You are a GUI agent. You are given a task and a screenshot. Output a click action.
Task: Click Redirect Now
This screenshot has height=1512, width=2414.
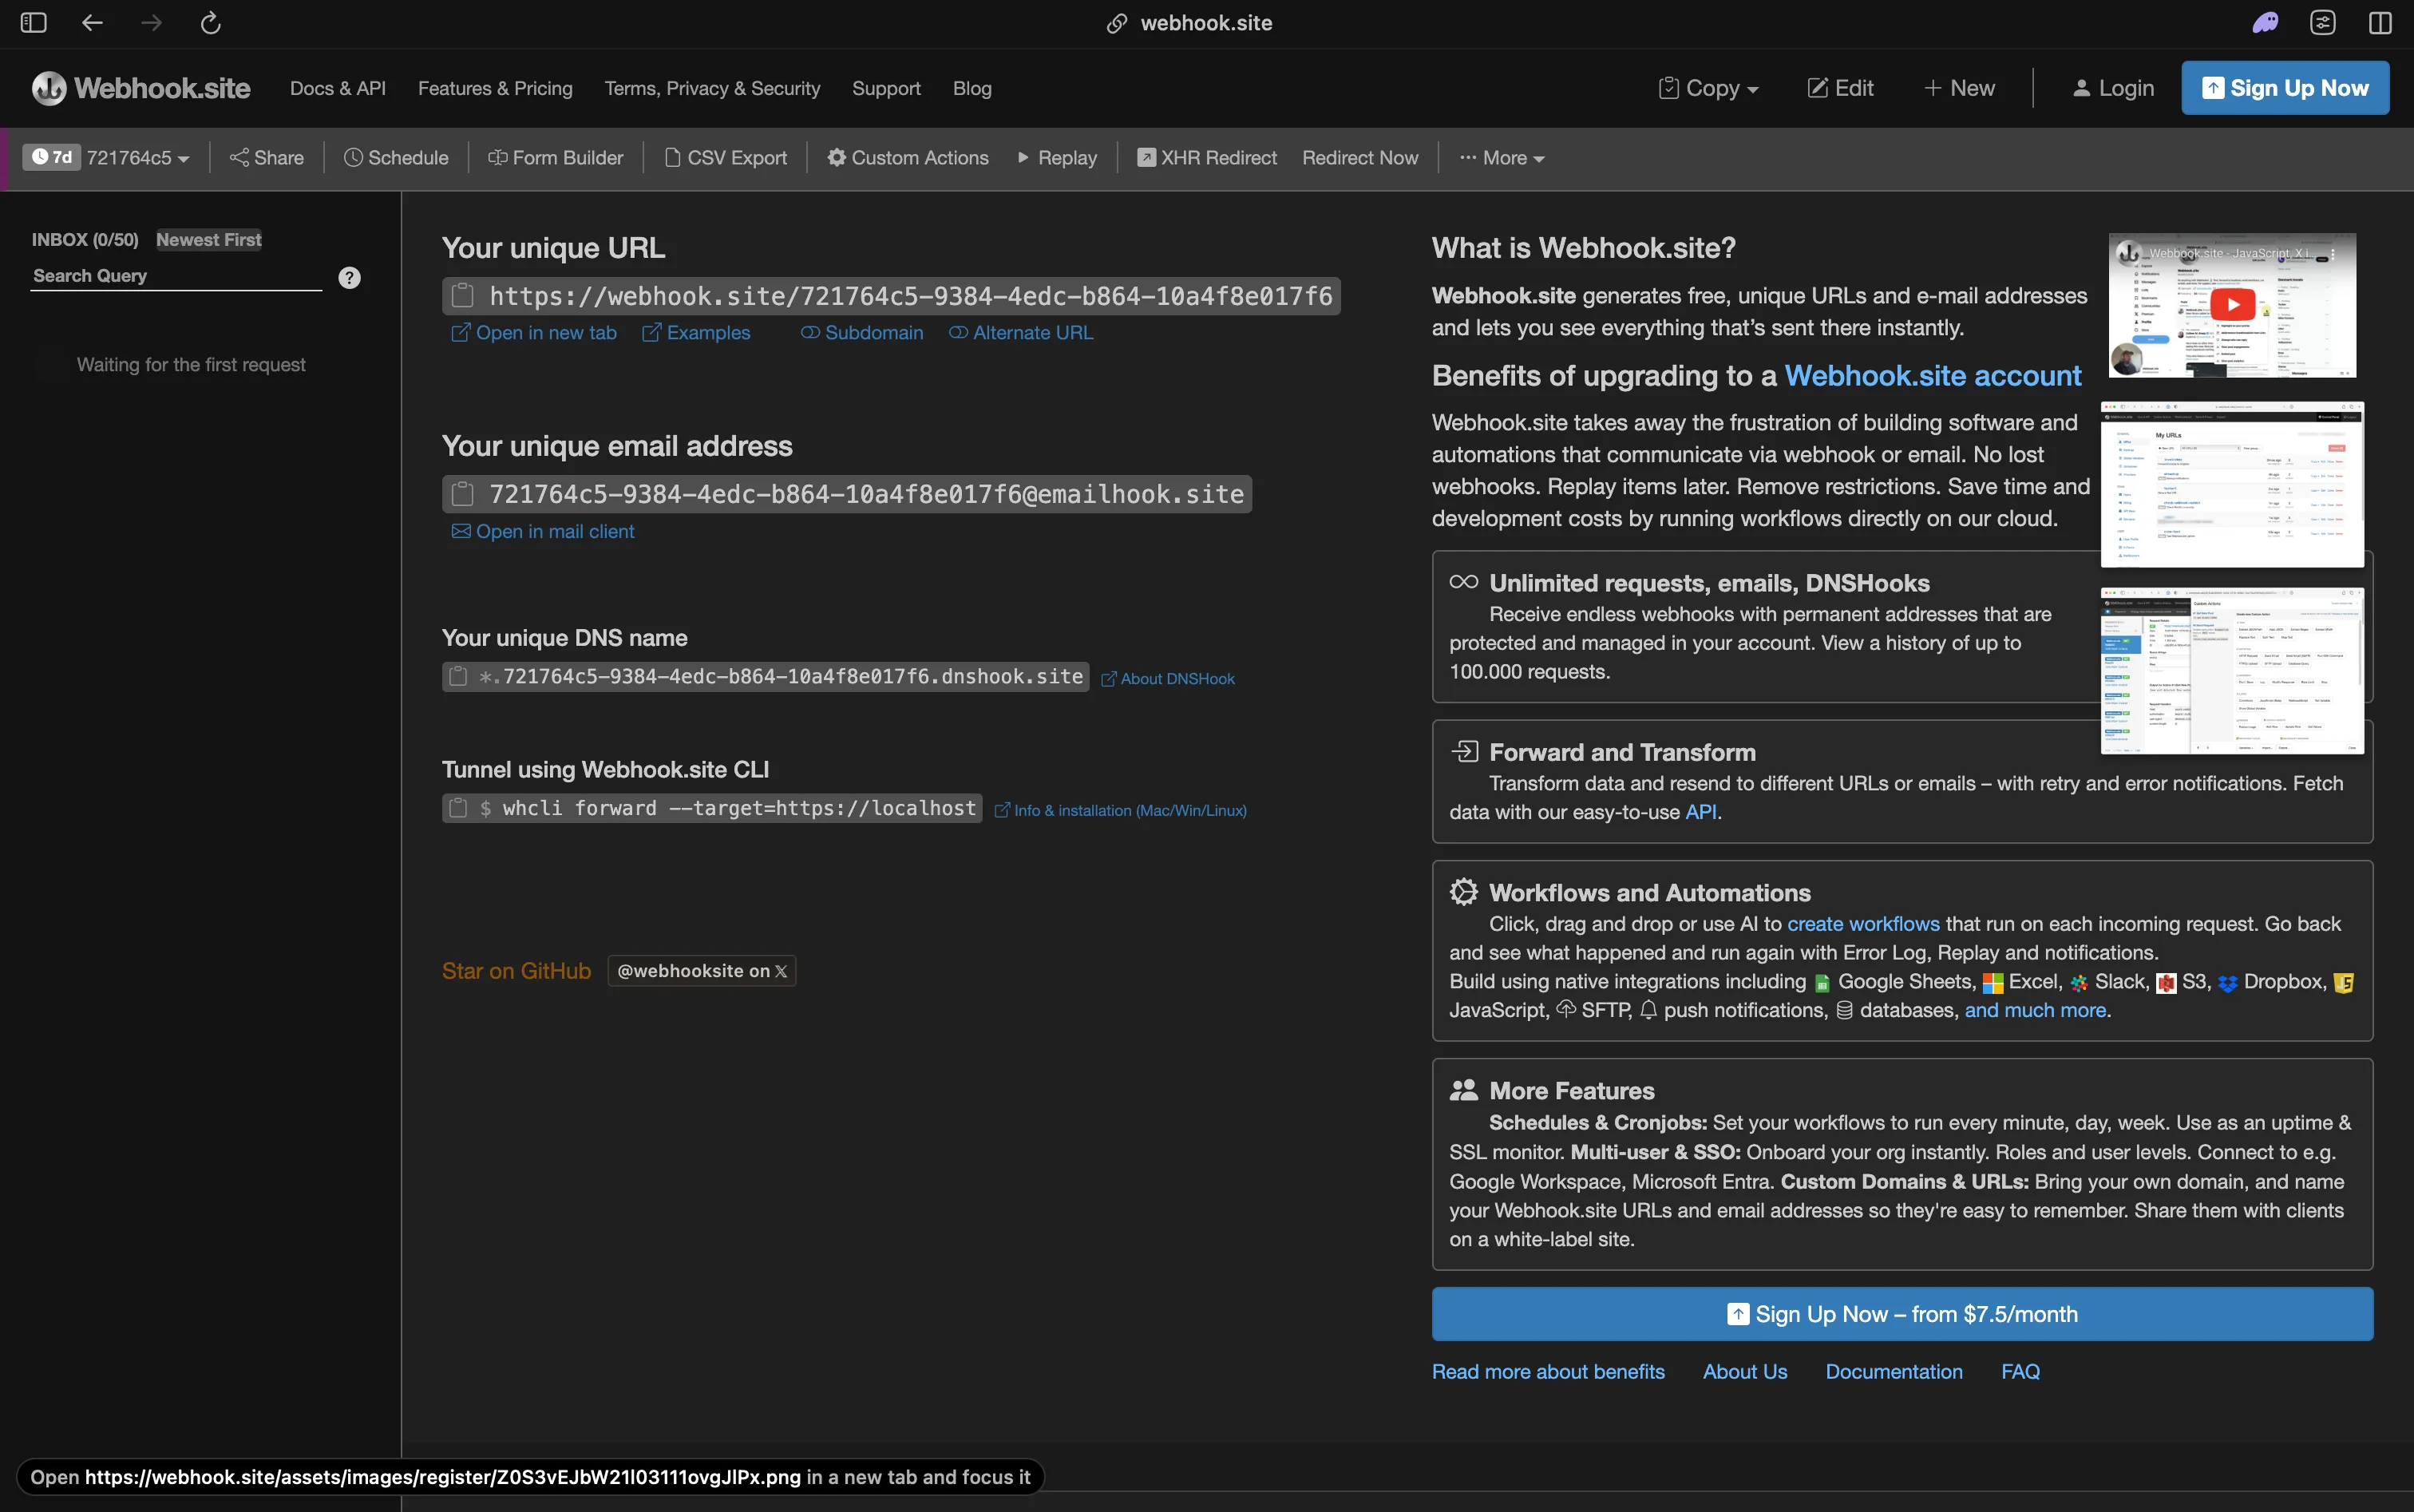[x=1359, y=158]
